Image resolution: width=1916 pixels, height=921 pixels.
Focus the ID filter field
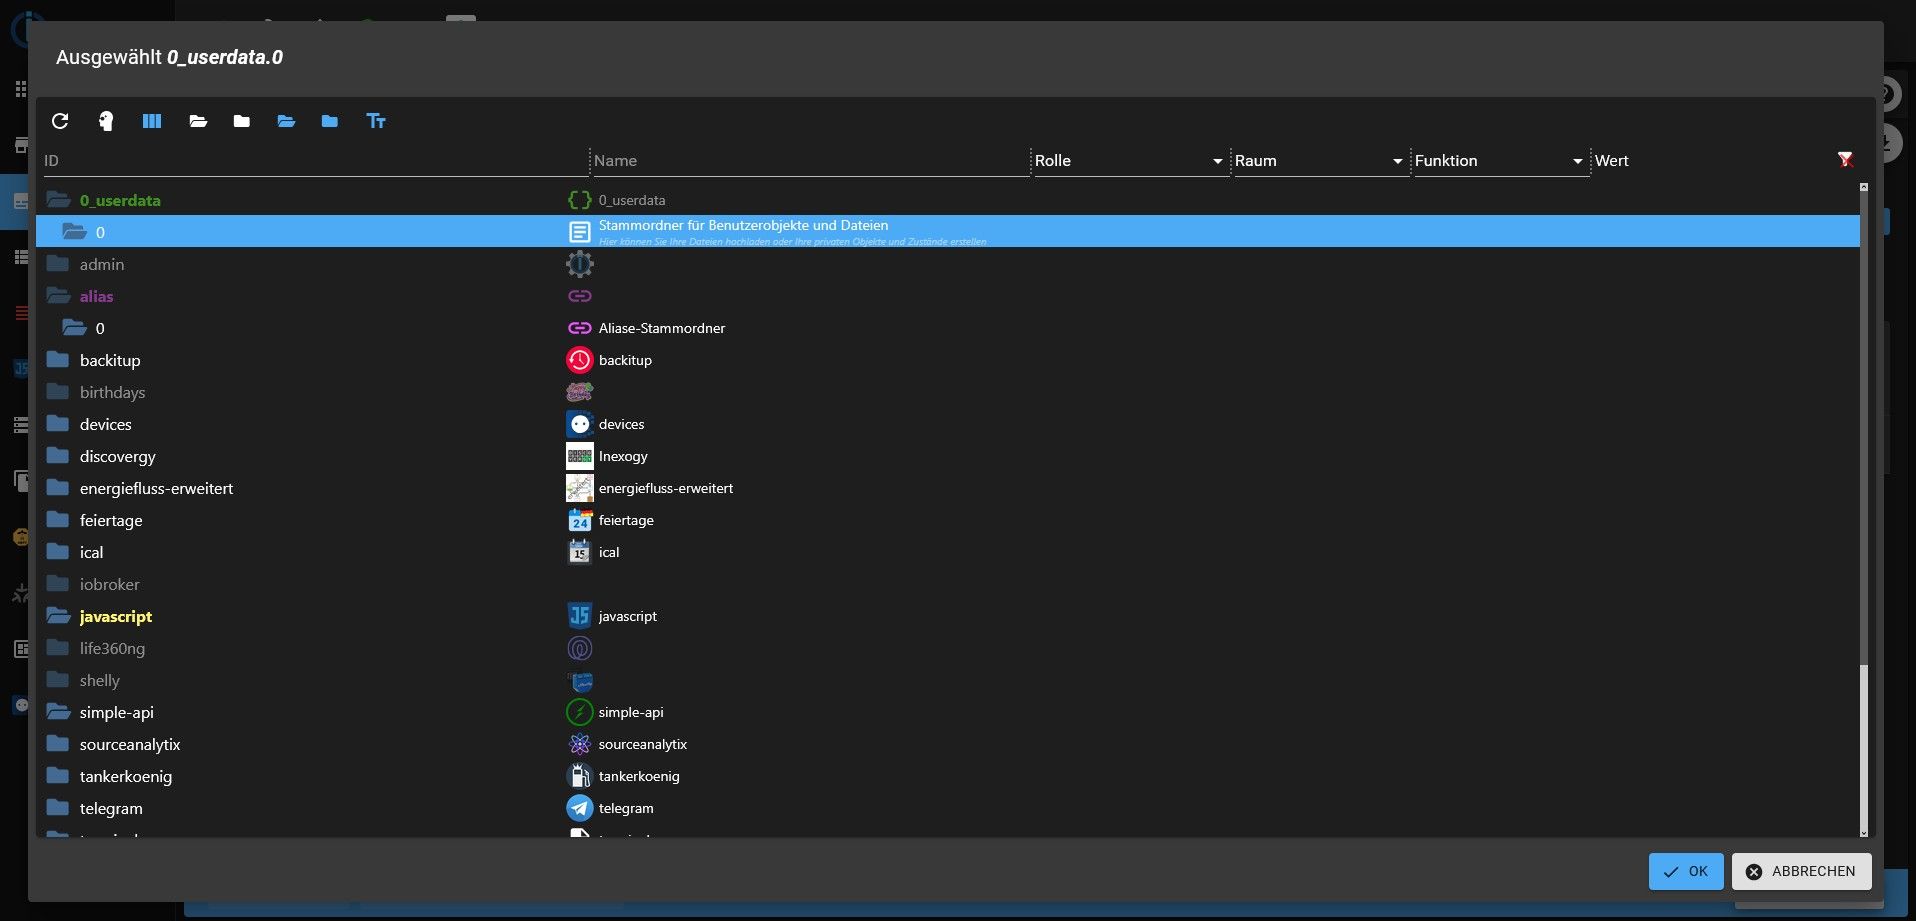(315, 161)
